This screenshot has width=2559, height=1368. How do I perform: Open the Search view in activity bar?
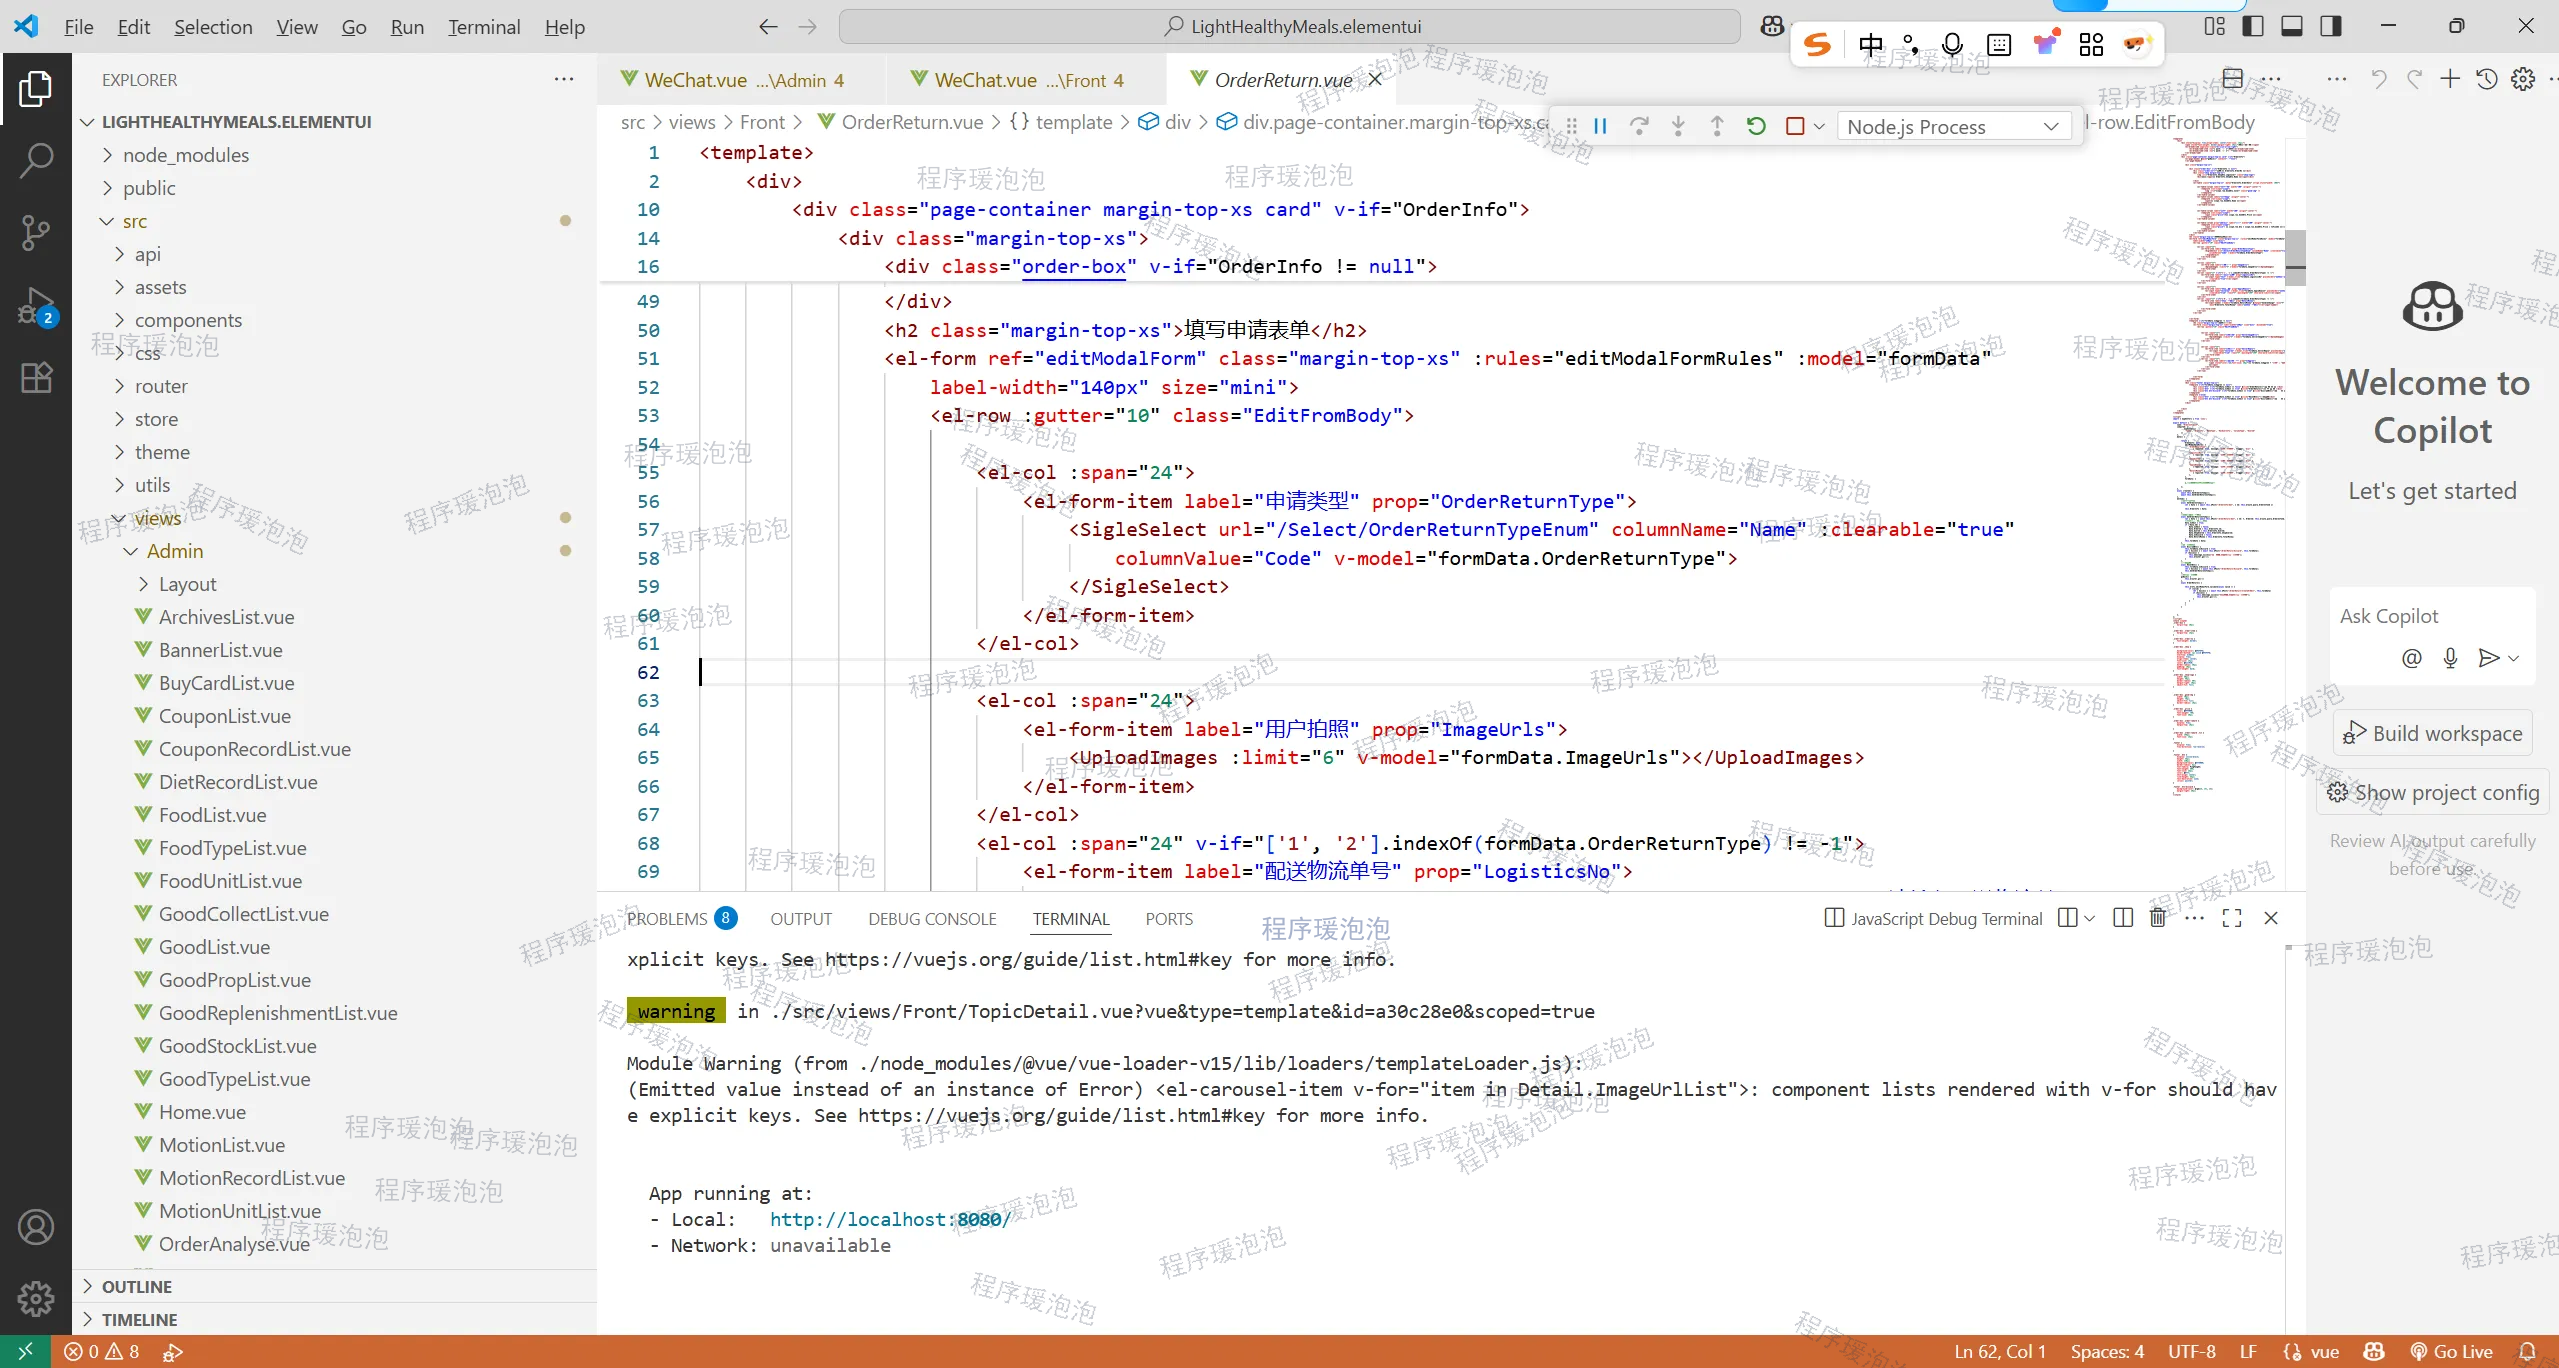coord(36,160)
